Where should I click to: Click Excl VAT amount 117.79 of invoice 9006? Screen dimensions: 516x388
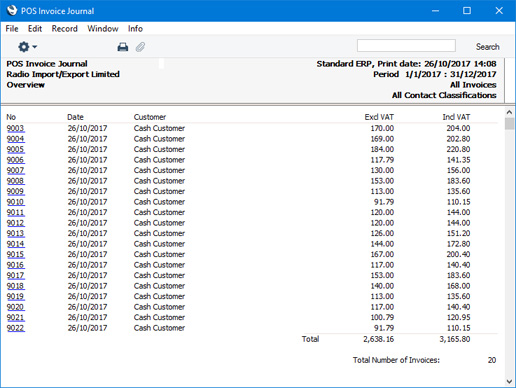[x=382, y=160]
